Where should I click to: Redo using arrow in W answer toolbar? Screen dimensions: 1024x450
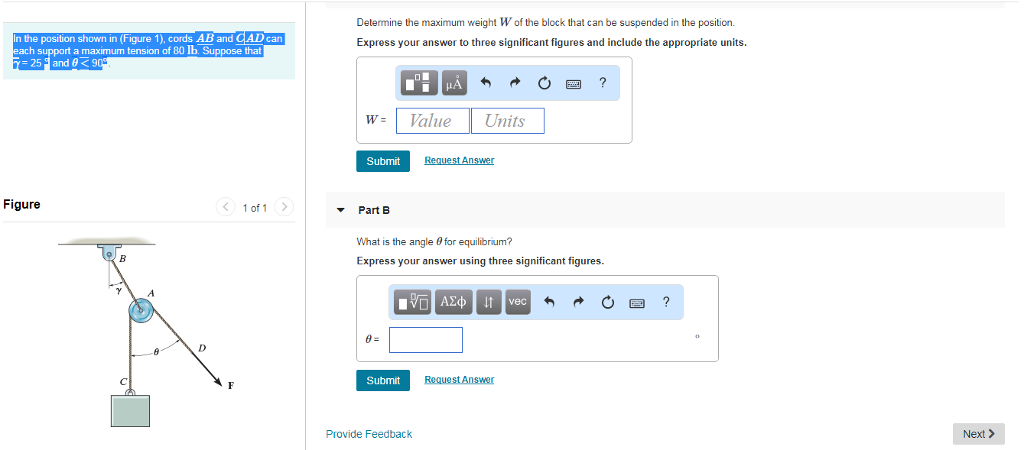[515, 83]
